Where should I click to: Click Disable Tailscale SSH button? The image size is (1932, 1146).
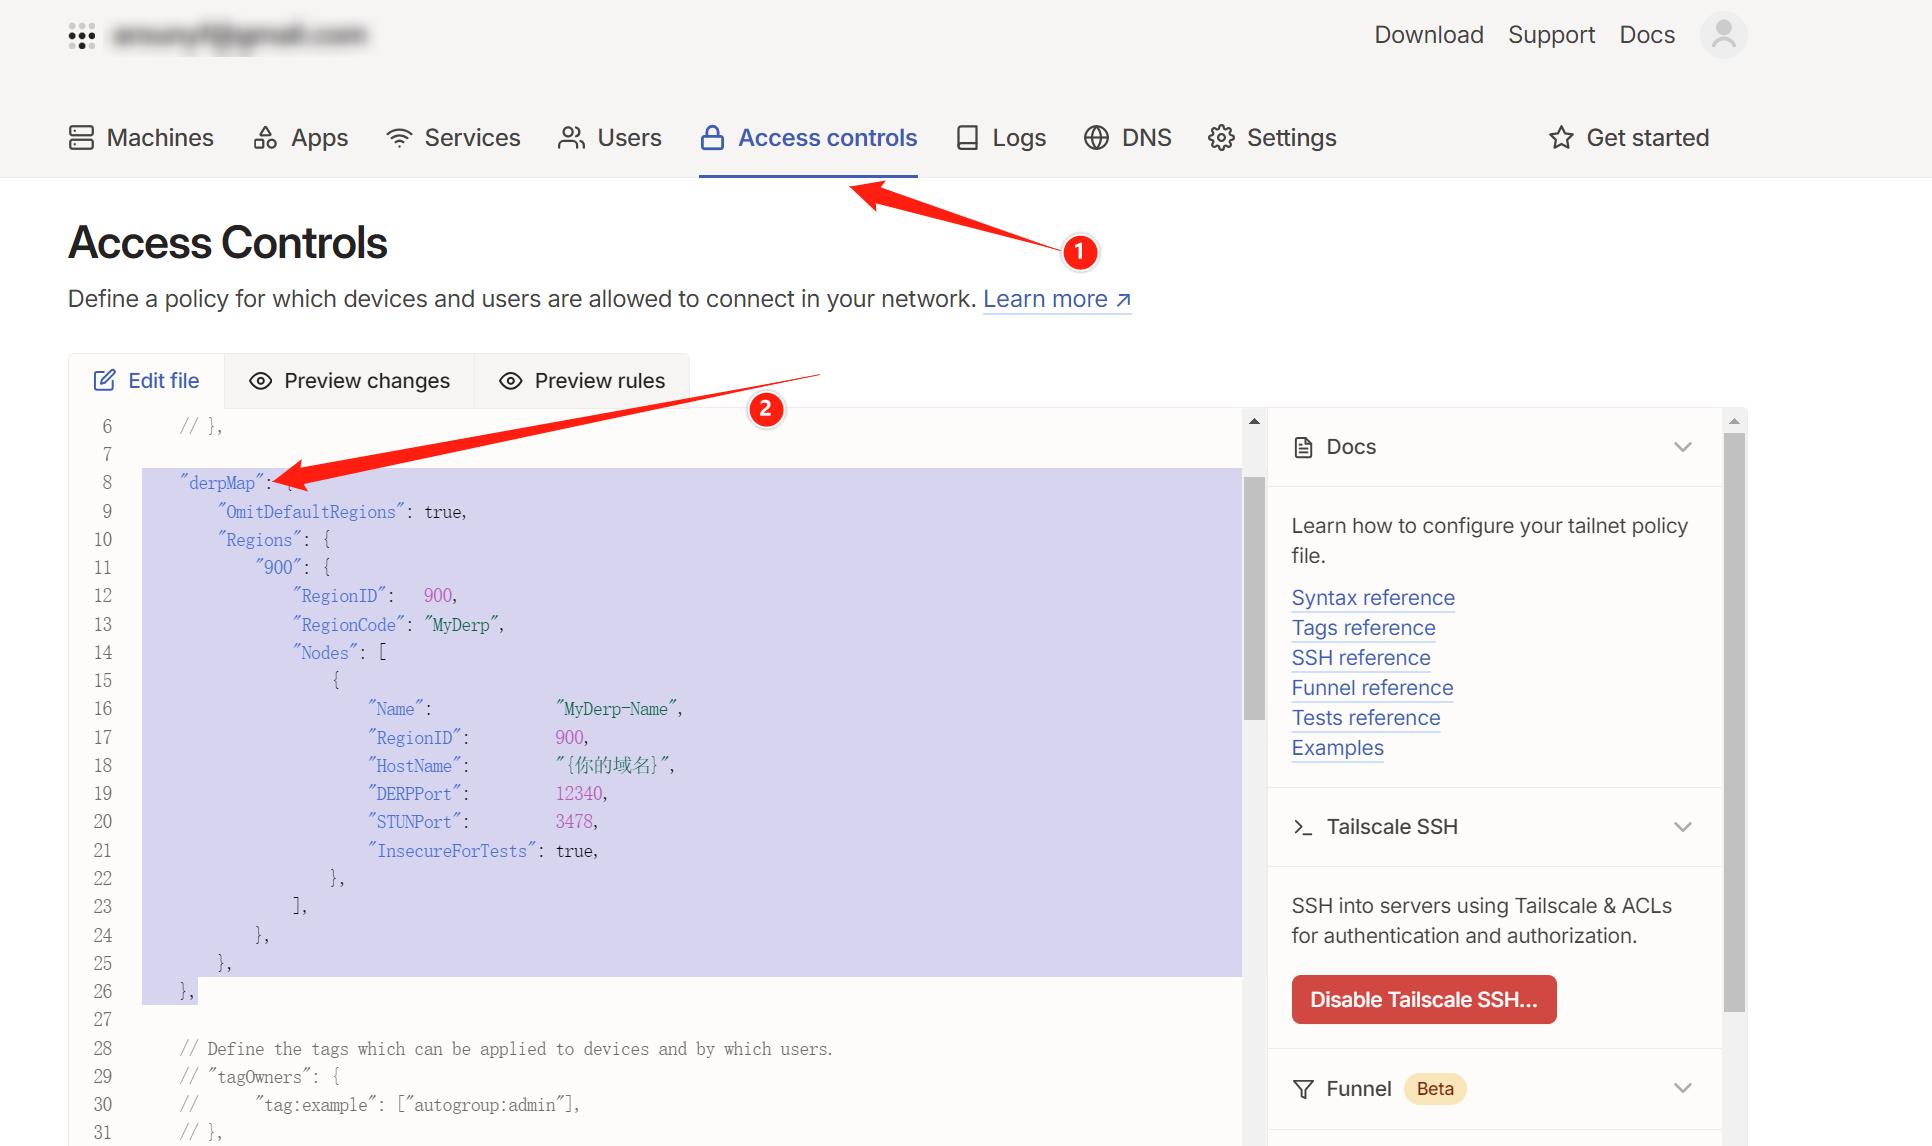(1424, 999)
